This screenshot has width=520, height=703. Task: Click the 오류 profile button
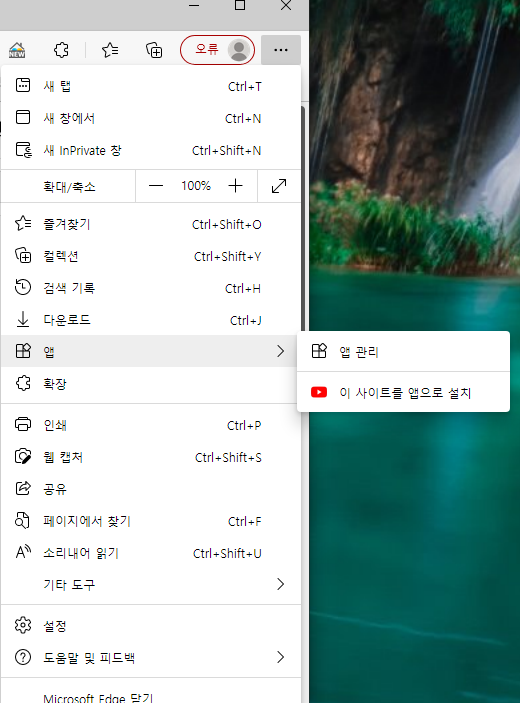[x=217, y=50]
